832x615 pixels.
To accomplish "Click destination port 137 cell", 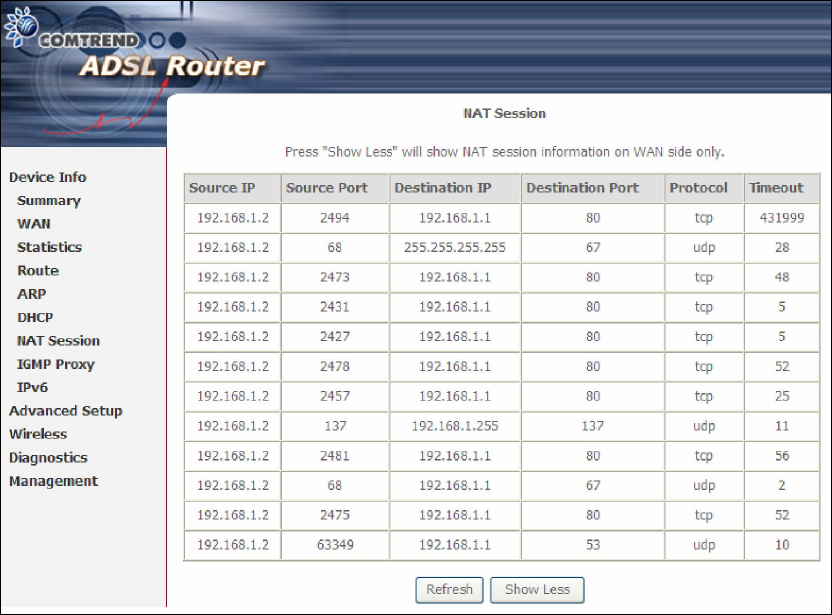I will point(593,426).
